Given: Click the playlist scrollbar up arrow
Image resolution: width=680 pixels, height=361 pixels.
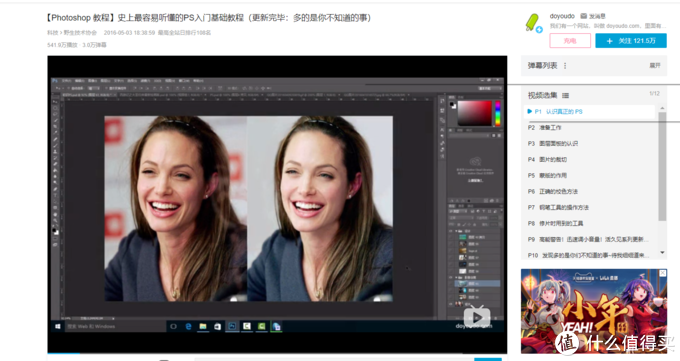Looking at the screenshot, I should pos(662,108).
